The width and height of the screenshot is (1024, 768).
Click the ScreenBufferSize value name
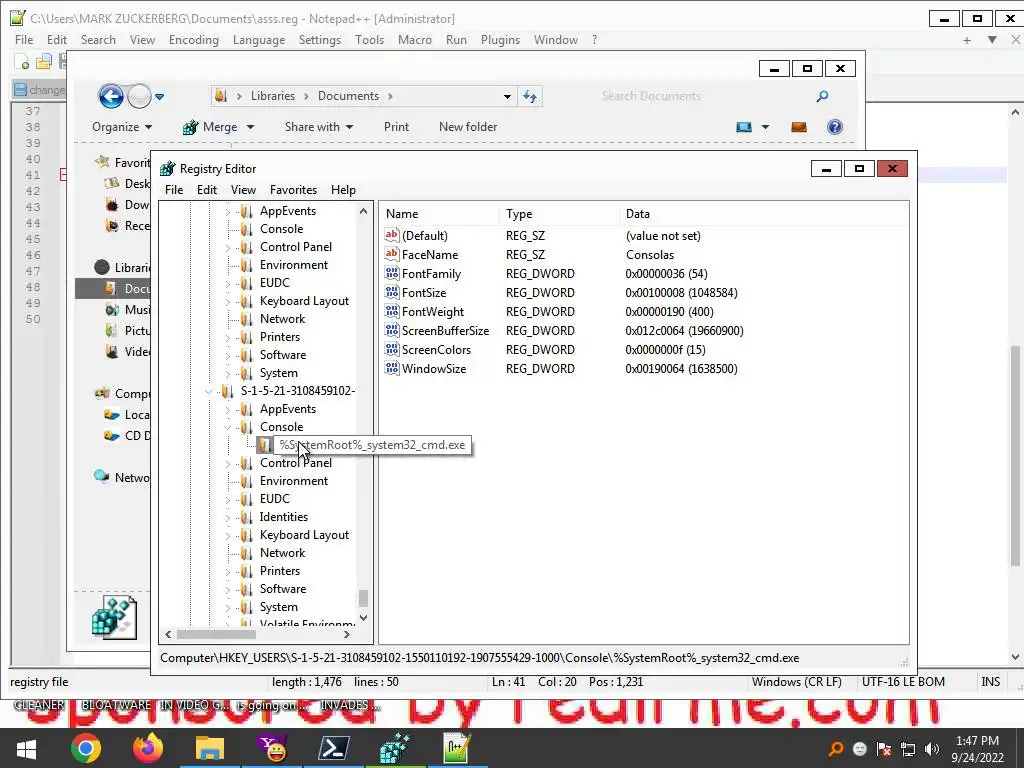point(445,331)
